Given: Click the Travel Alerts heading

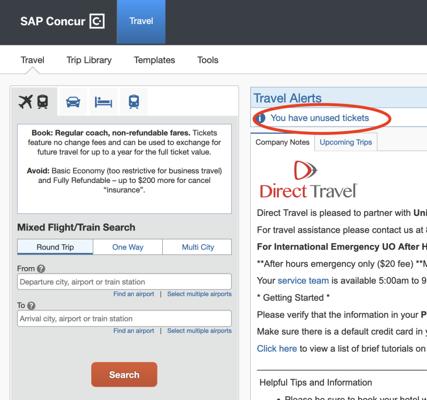Looking at the screenshot, I should pyautogui.click(x=288, y=98).
